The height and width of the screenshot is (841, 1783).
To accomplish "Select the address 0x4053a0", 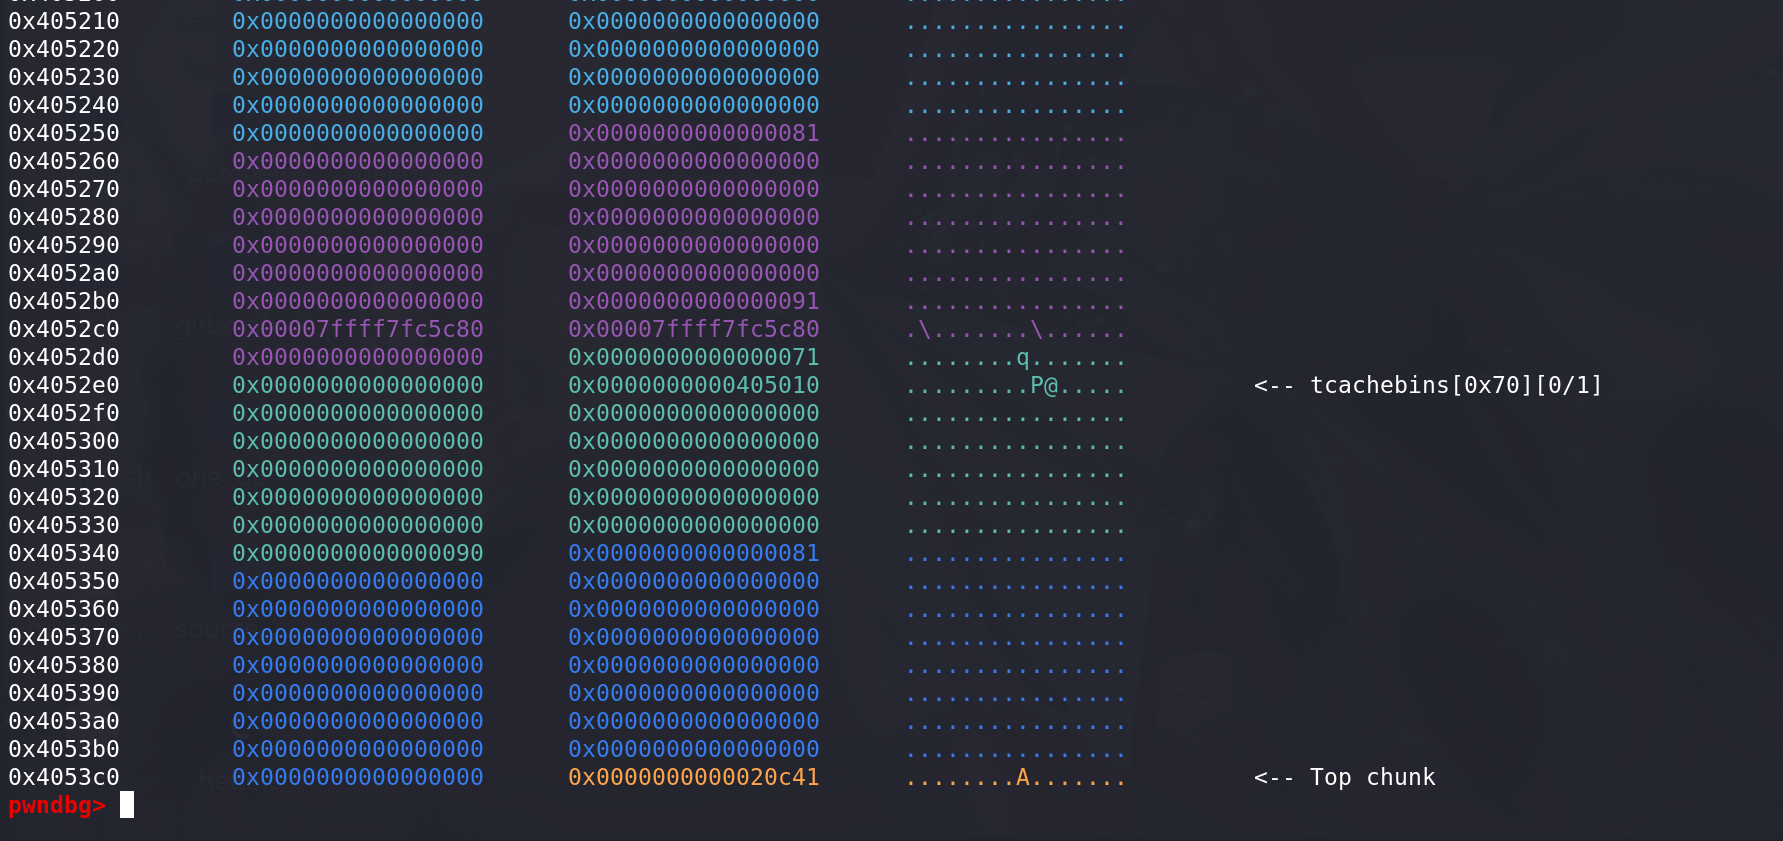I will tap(64, 721).
